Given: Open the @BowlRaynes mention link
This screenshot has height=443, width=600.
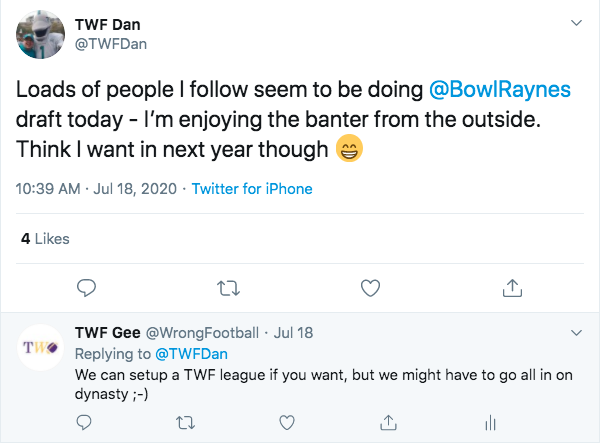Looking at the screenshot, I should click(499, 89).
